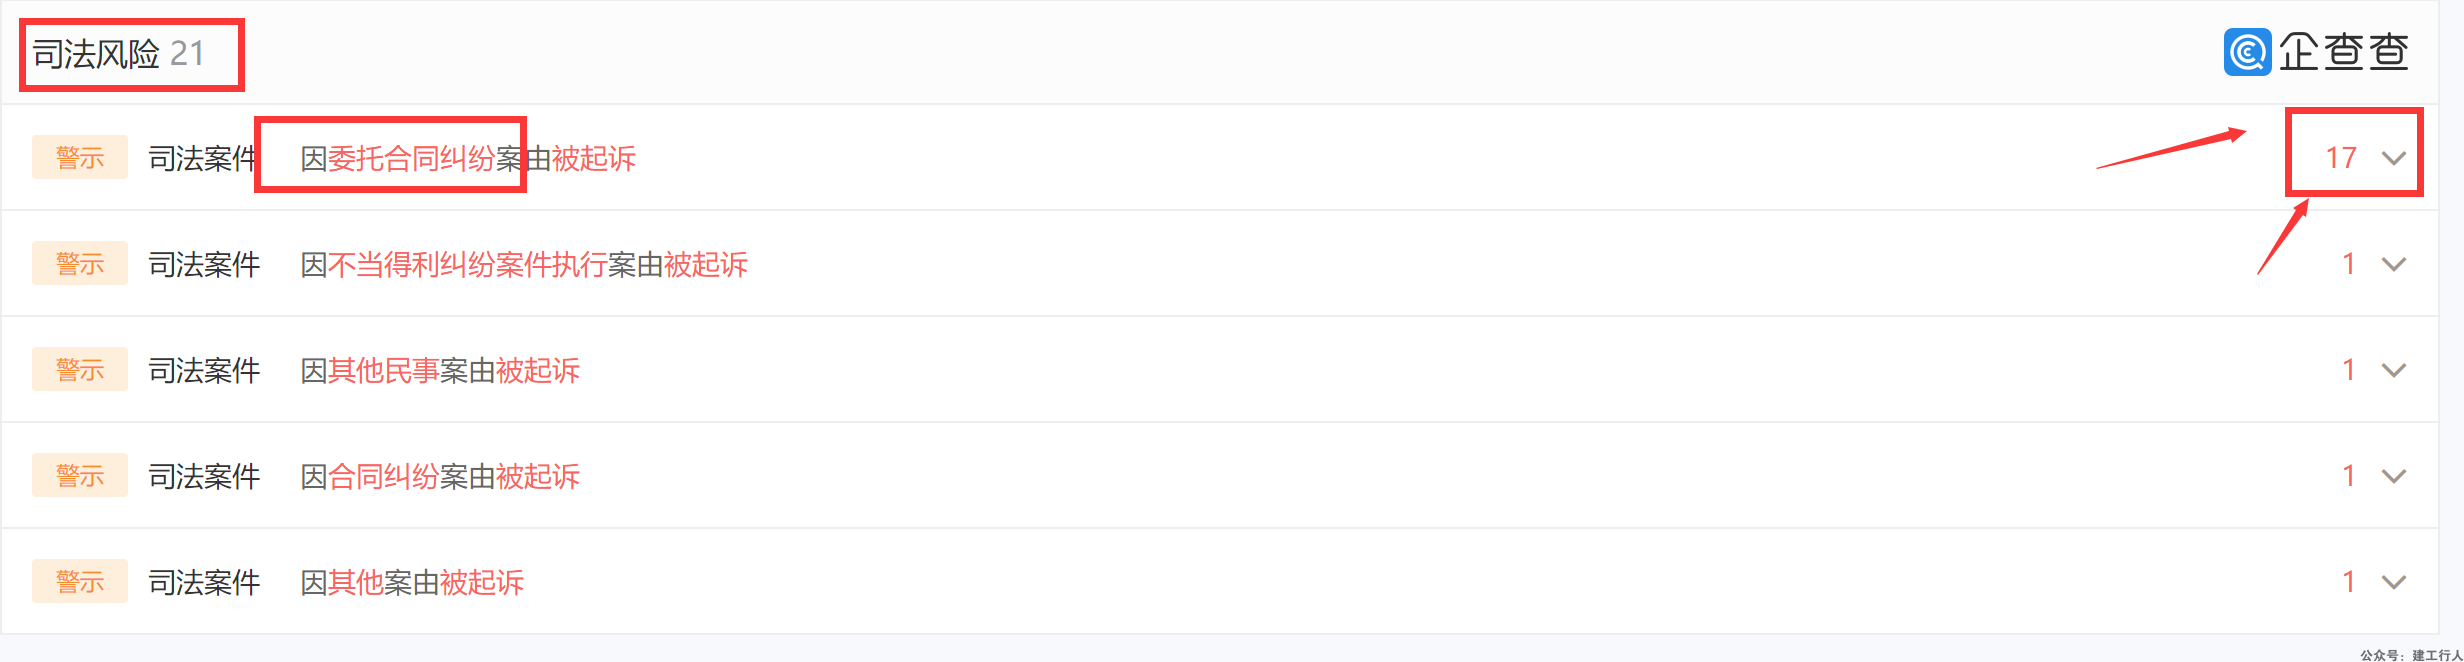Expand the 不当得利纠纷案件执行 row chevron
Viewport: 2464px width, 662px height.
click(x=2394, y=264)
